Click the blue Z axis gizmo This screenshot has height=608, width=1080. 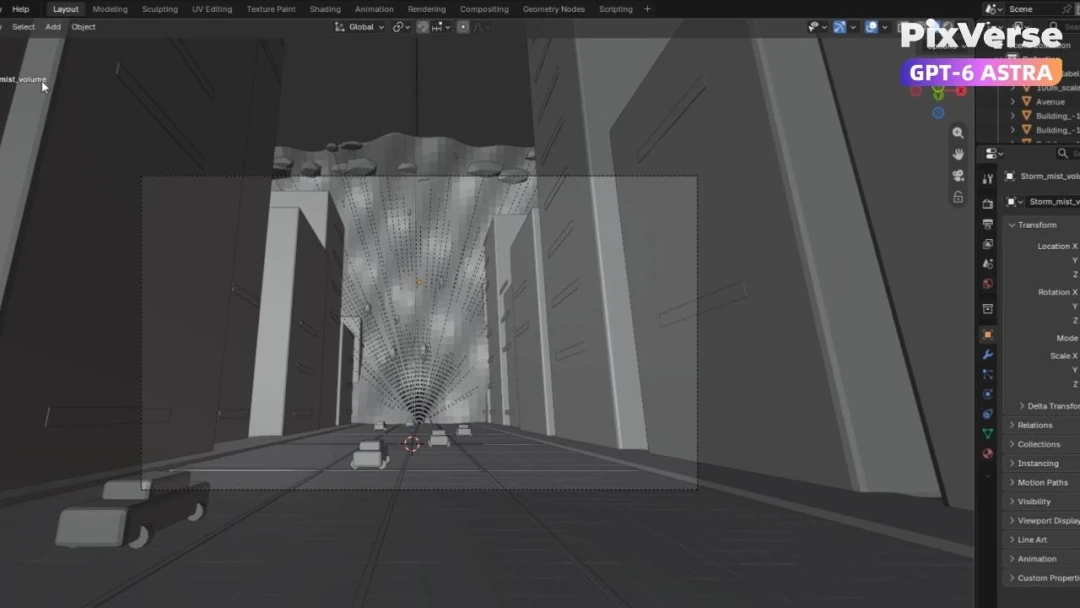click(x=938, y=113)
